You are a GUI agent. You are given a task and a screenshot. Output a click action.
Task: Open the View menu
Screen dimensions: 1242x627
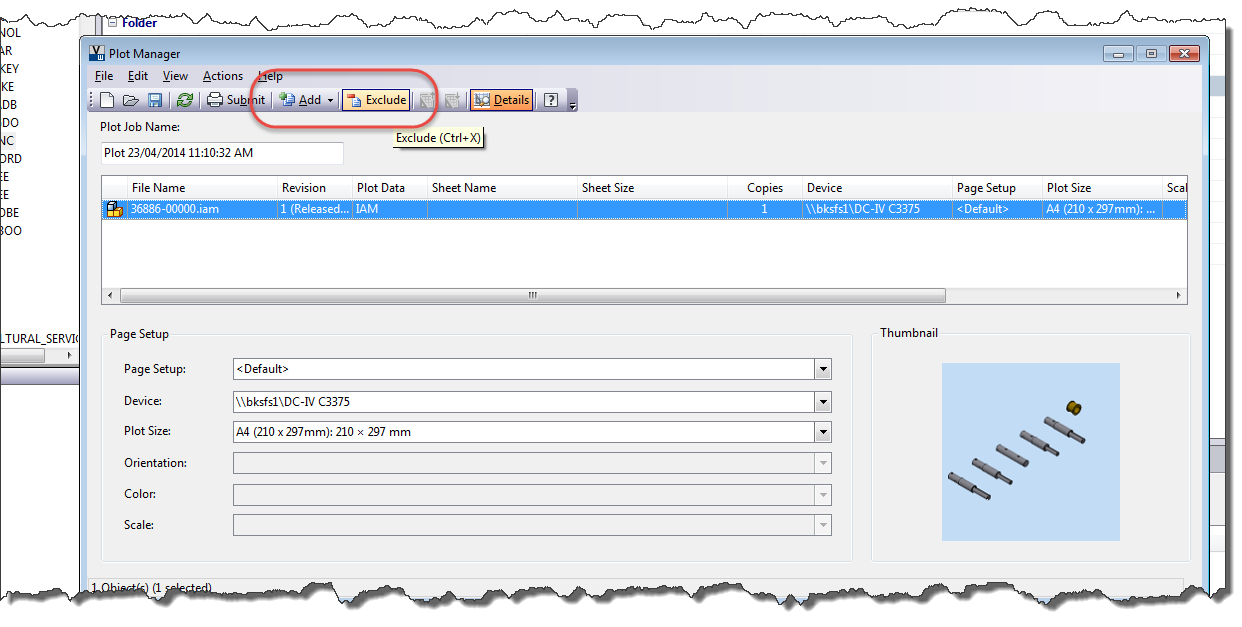[x=175, y=75]
